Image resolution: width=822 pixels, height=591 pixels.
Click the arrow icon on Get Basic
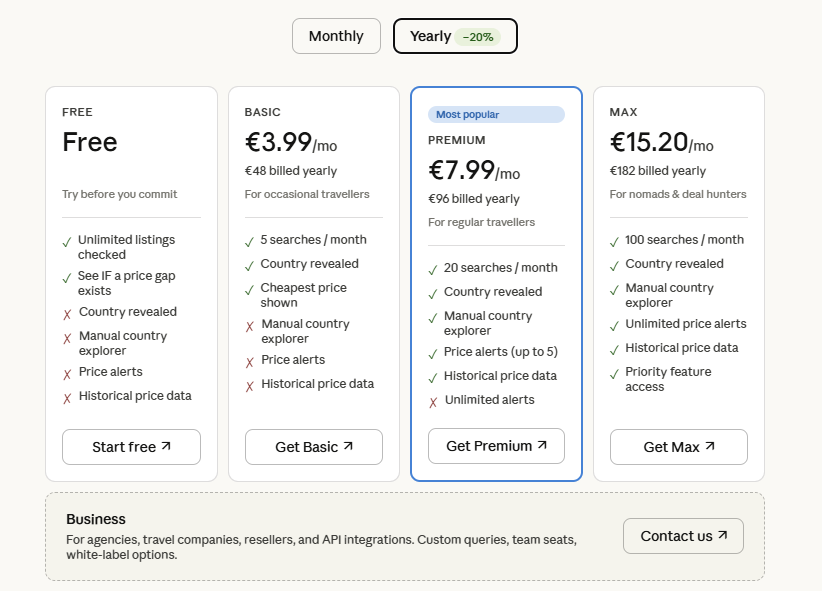pos(348,446)
